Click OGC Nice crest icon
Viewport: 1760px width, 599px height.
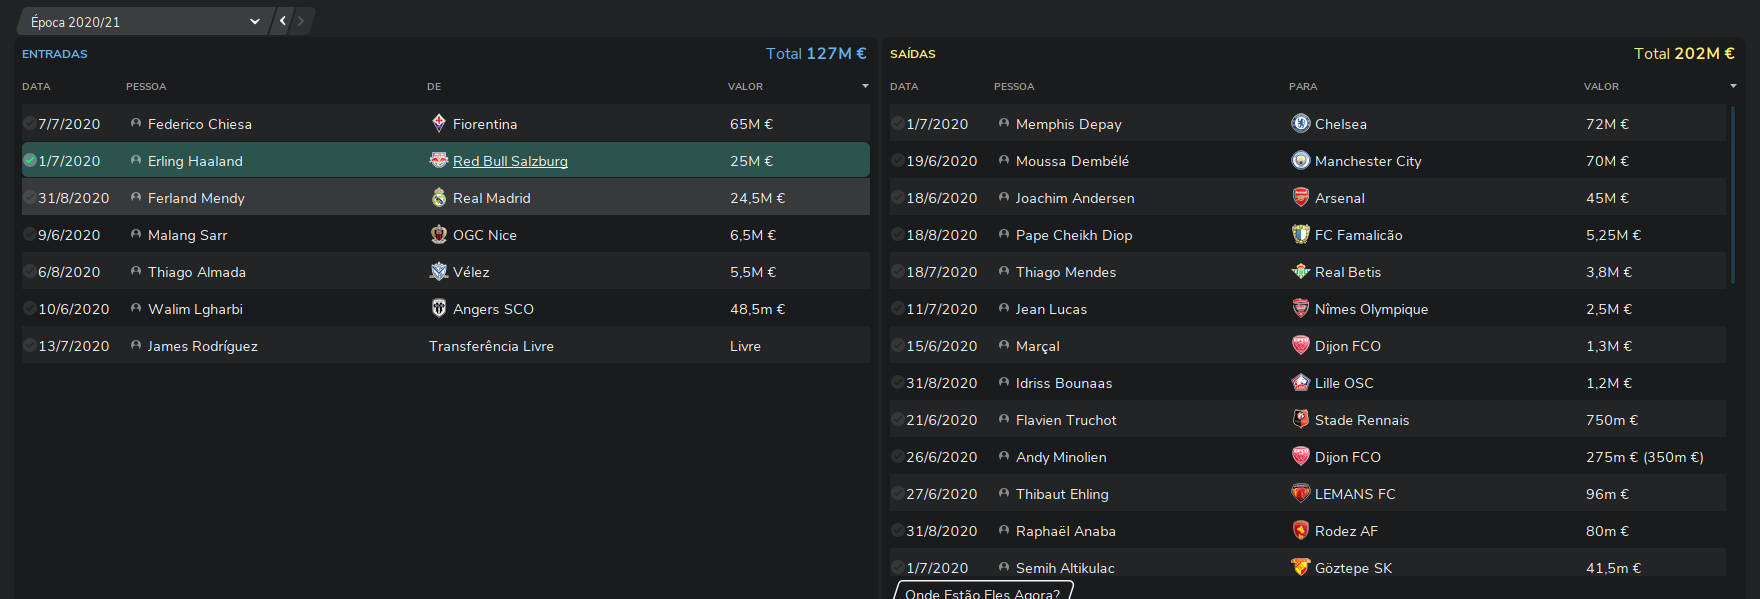438,234
